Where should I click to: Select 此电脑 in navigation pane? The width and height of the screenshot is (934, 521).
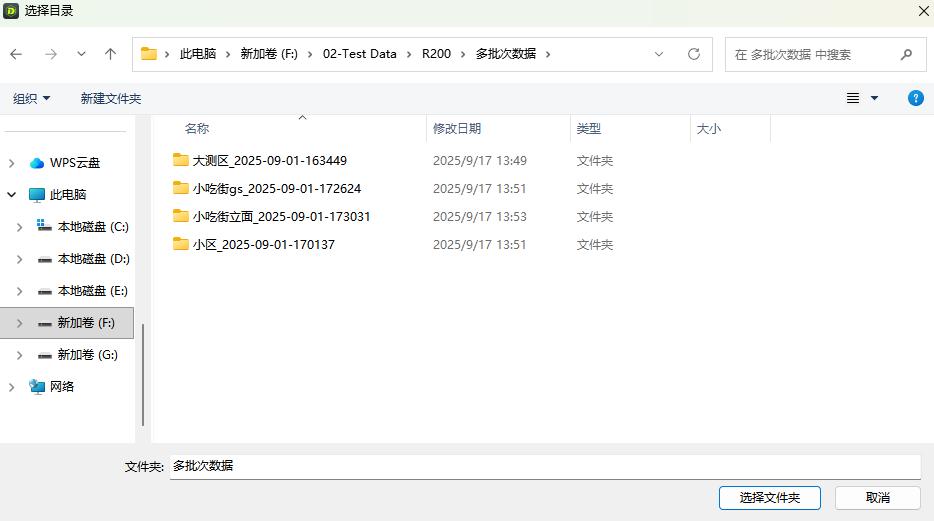coord(68,195)
